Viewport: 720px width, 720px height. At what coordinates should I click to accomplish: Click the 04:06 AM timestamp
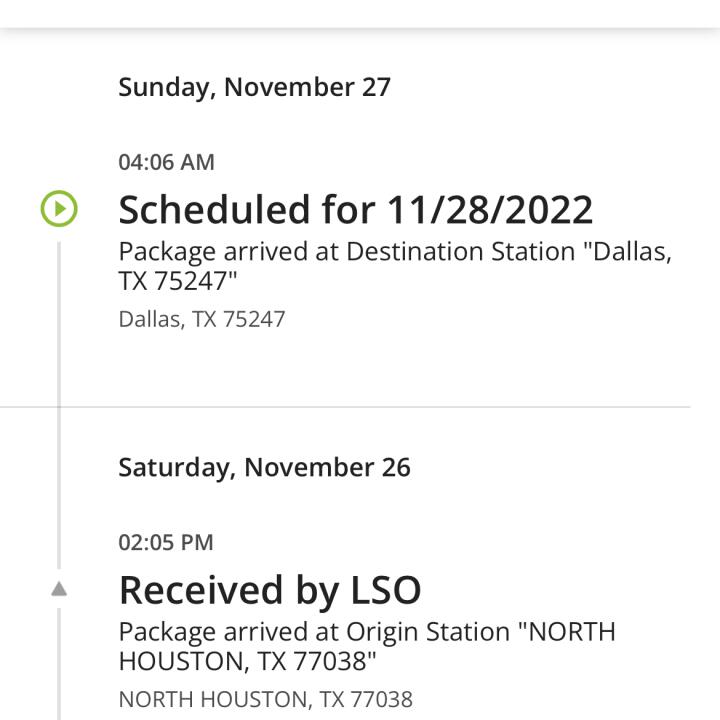click(166, 162)
